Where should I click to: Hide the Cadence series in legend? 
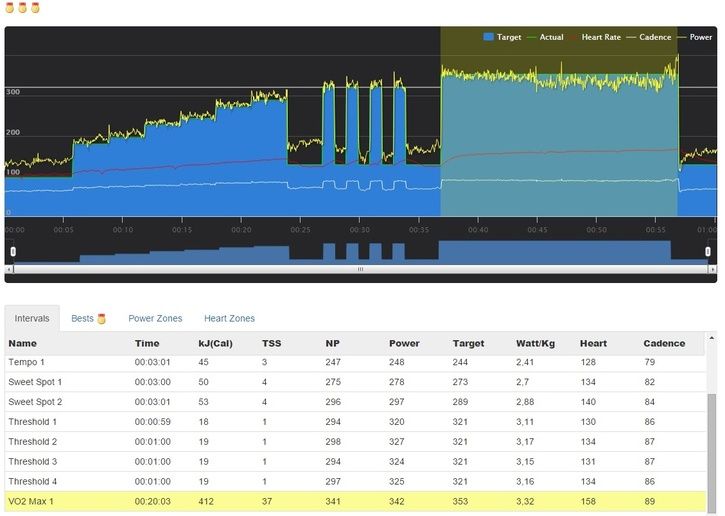pos(649,37)
